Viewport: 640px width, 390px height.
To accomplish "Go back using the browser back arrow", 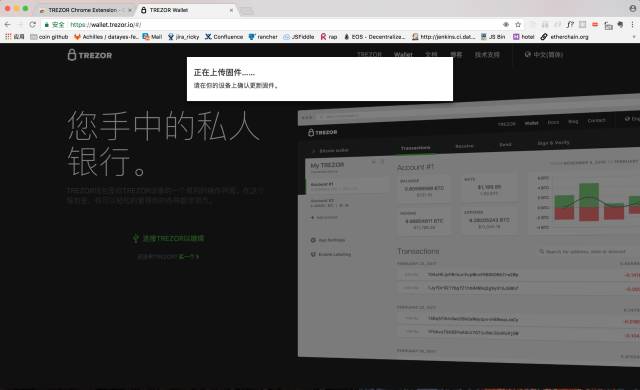I will pos(7,24).
